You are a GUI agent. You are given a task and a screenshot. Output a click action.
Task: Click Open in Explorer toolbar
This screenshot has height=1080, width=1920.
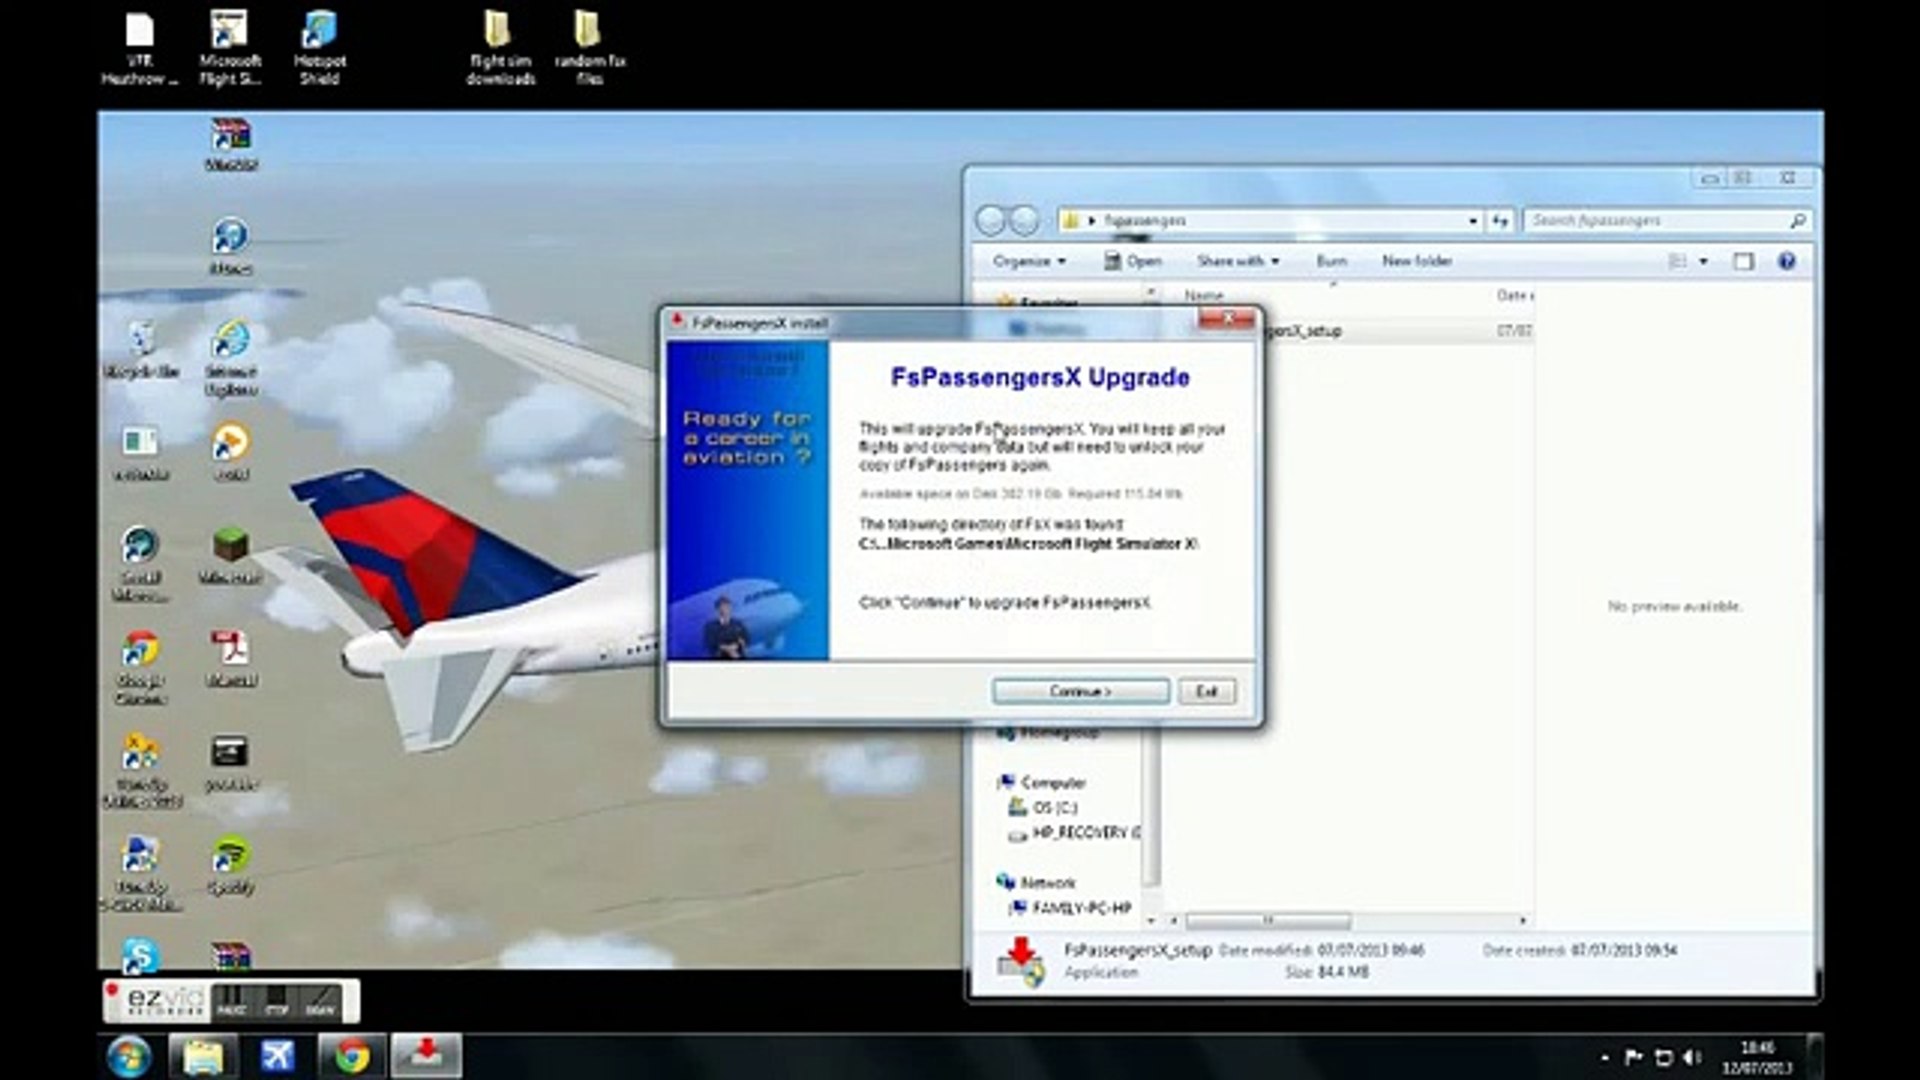(x=1133, y=261)
